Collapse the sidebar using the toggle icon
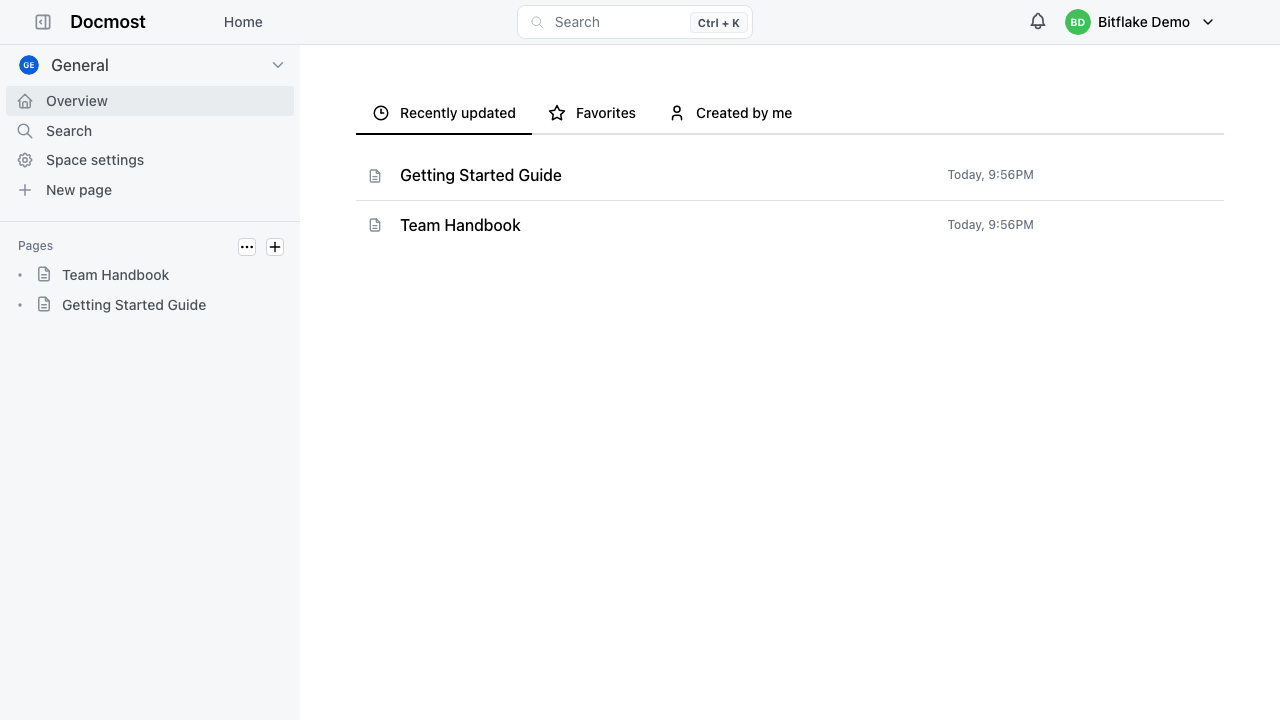 click(x=43, y=22)
